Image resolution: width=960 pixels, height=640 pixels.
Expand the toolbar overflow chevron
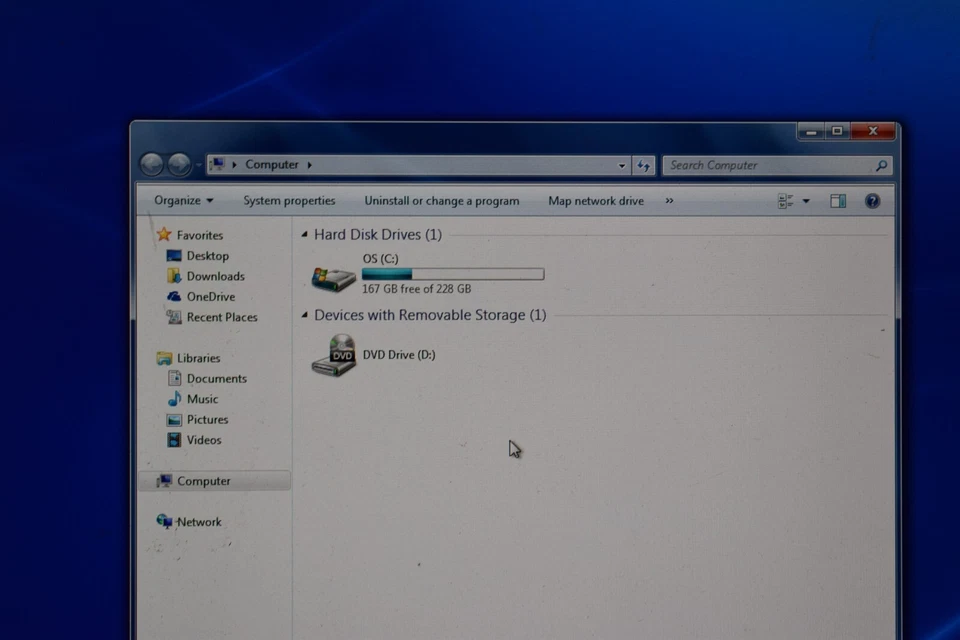(668, 201)
